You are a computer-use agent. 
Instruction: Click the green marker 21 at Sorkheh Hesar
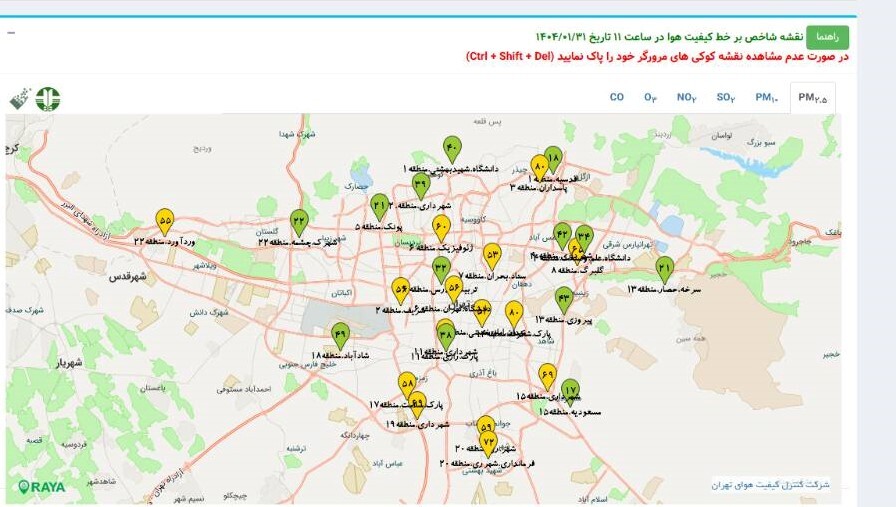coord(665,268)
